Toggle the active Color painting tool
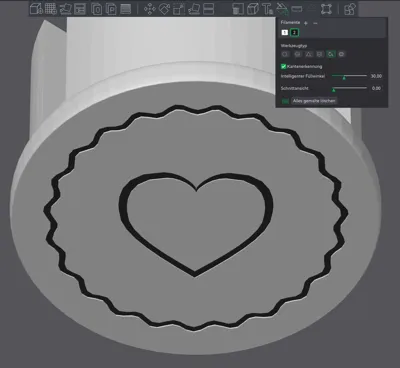The image size is (400, 368). (282, 9)
